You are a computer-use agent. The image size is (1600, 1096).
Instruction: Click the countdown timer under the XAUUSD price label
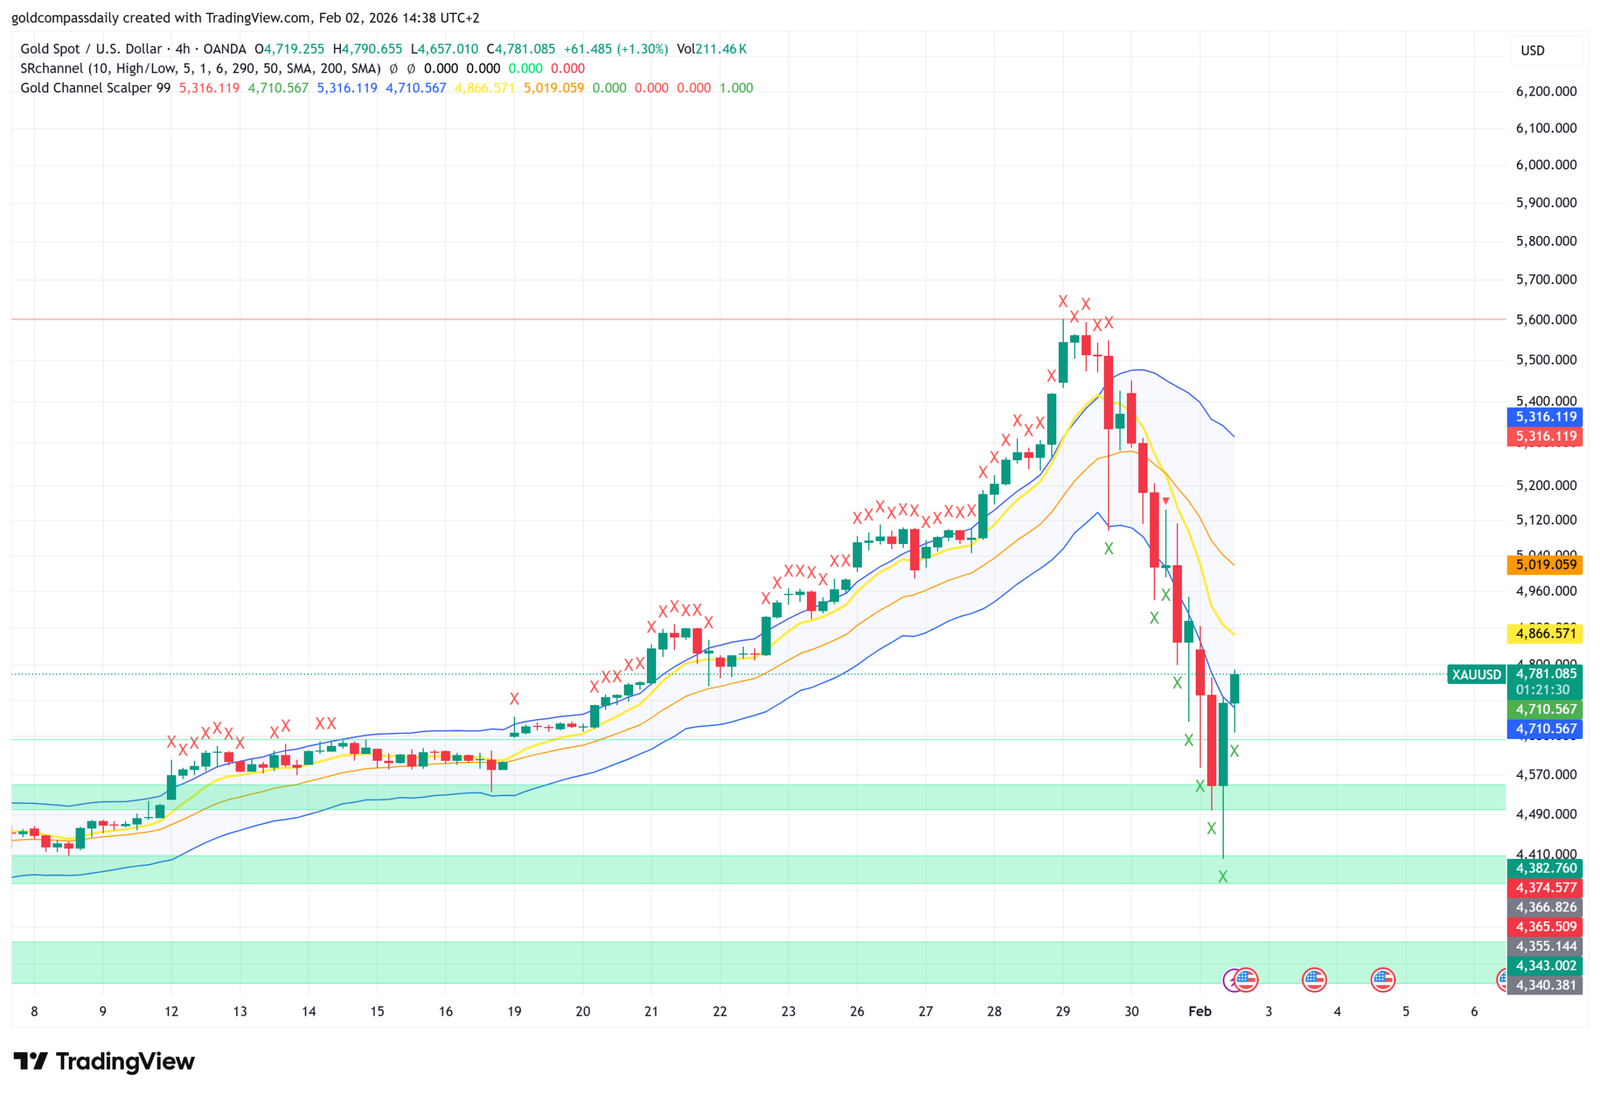coord(1545,689)
